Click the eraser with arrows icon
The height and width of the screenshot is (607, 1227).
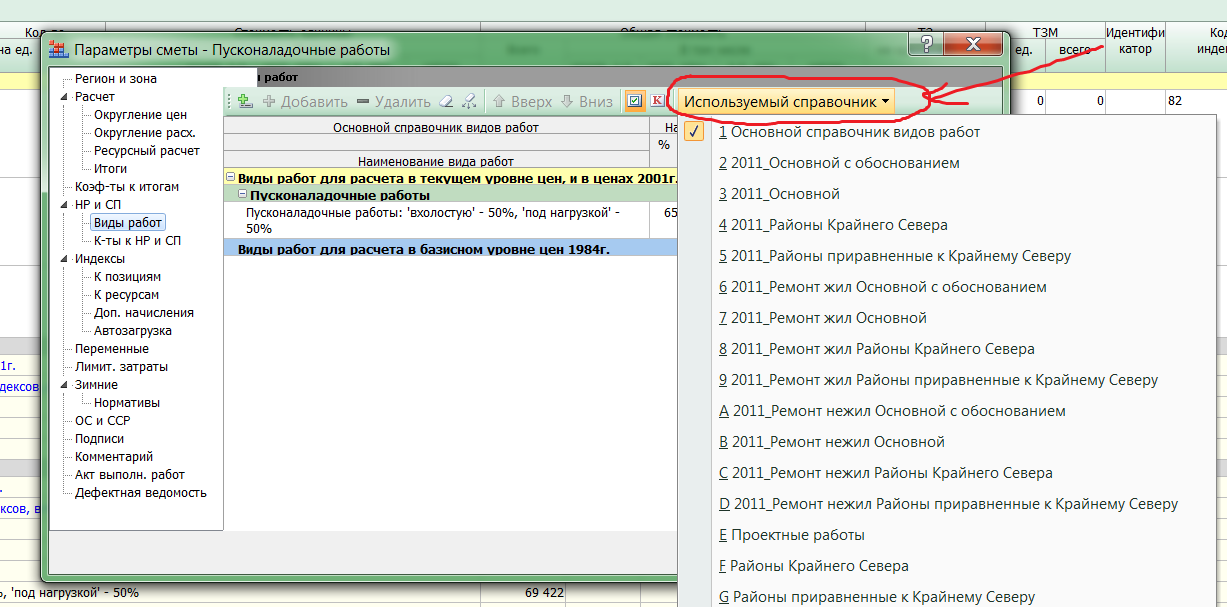pyautogui.click(x=469, y=101)
